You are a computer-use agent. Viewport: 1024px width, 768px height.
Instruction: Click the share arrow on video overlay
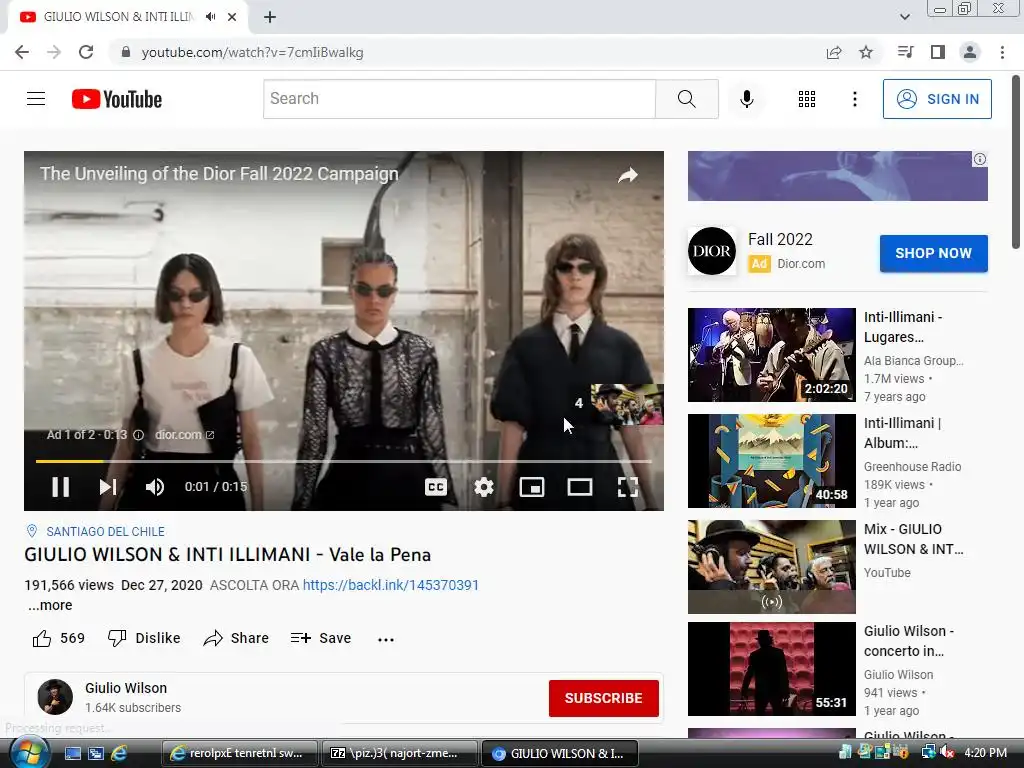(x=628, y=175)
